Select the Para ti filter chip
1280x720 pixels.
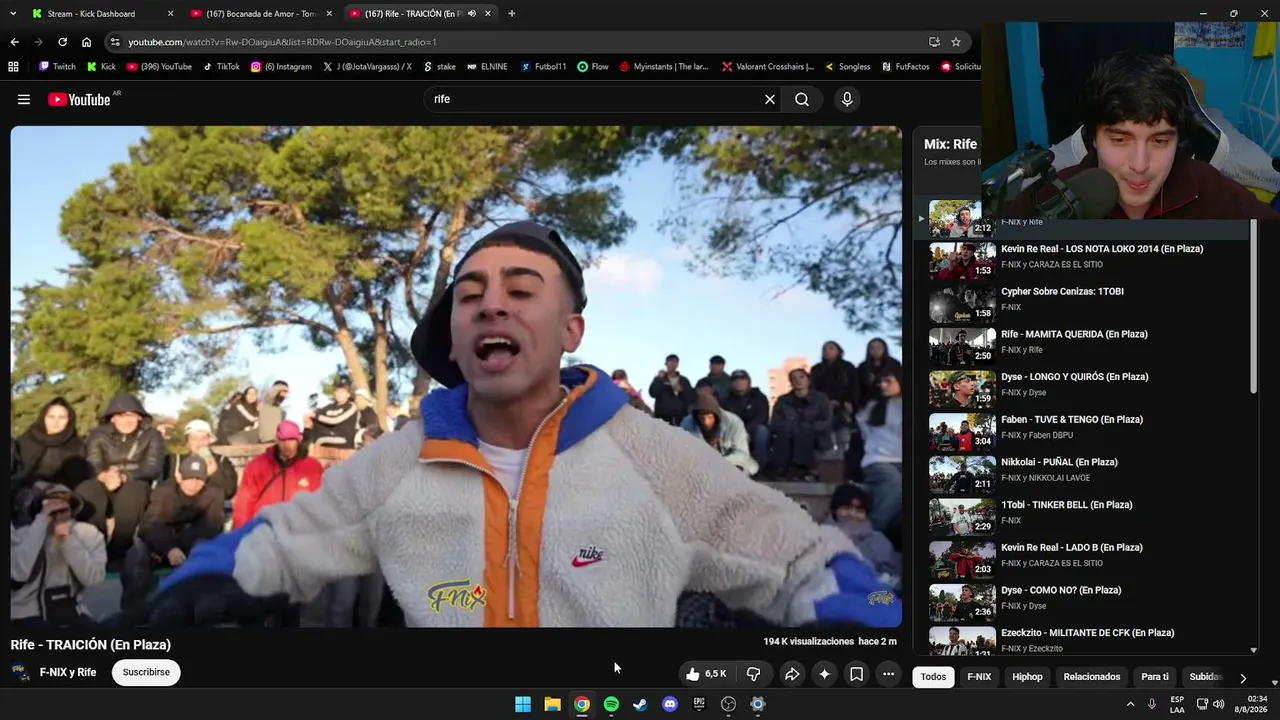pyautogui.click(x=1155, y=677)
